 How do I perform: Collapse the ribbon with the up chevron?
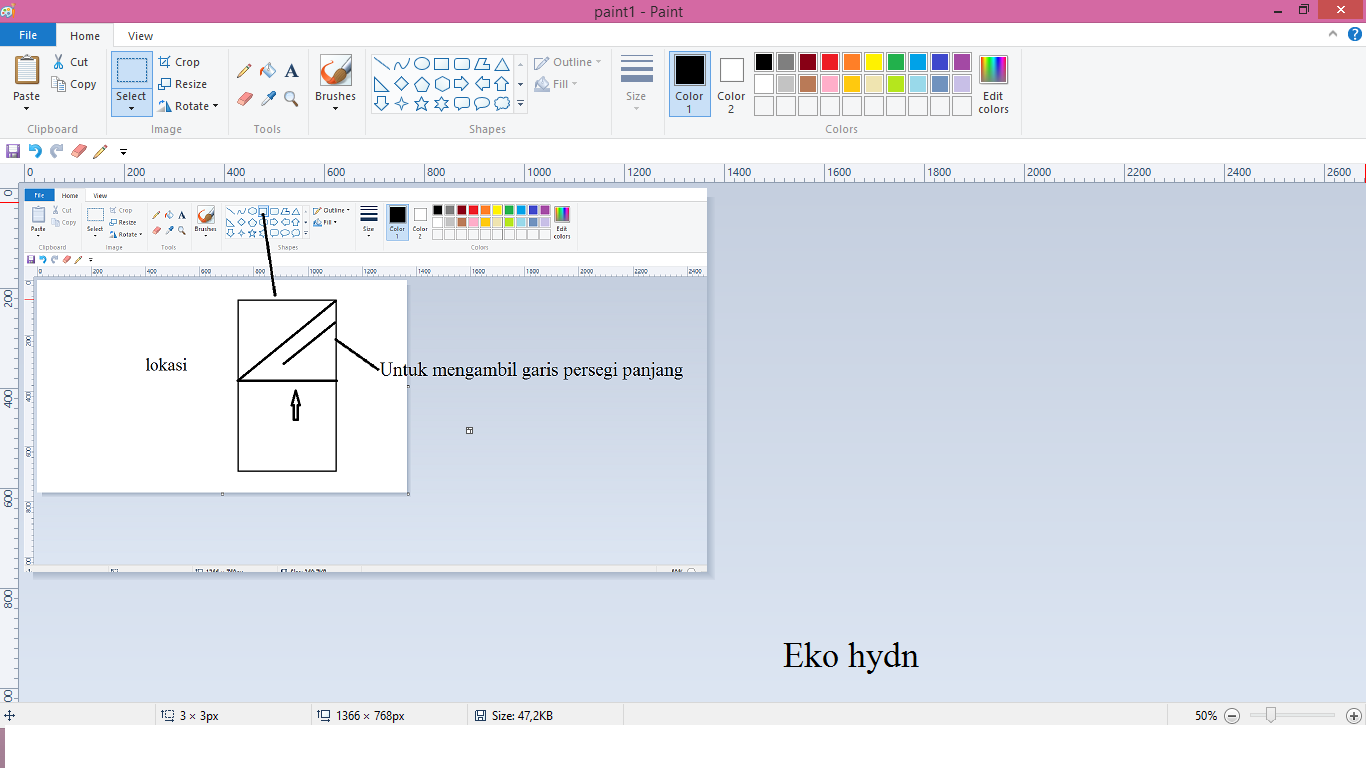[1331, 32]
